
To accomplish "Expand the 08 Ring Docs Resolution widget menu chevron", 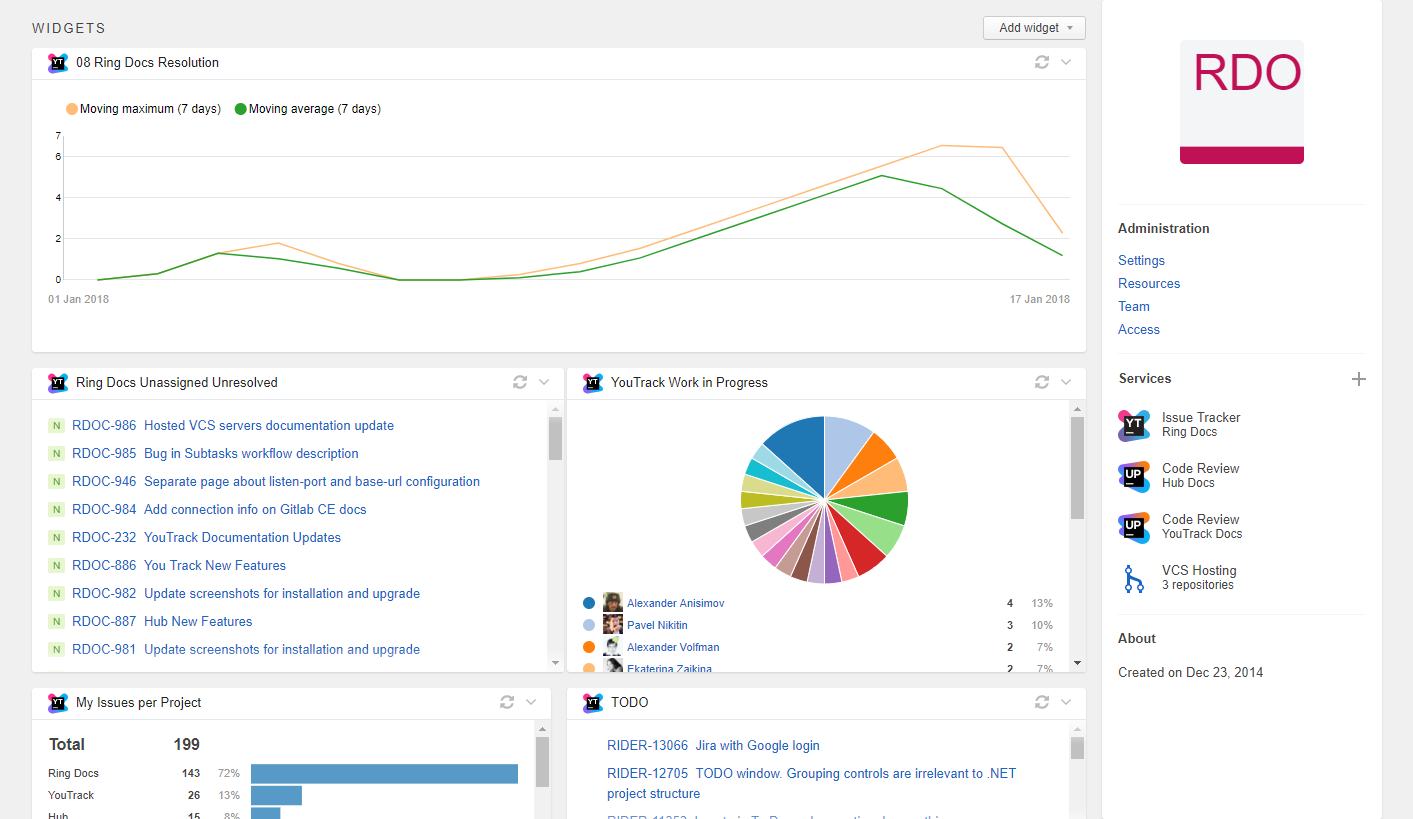I will click(x=1066, y=62).
